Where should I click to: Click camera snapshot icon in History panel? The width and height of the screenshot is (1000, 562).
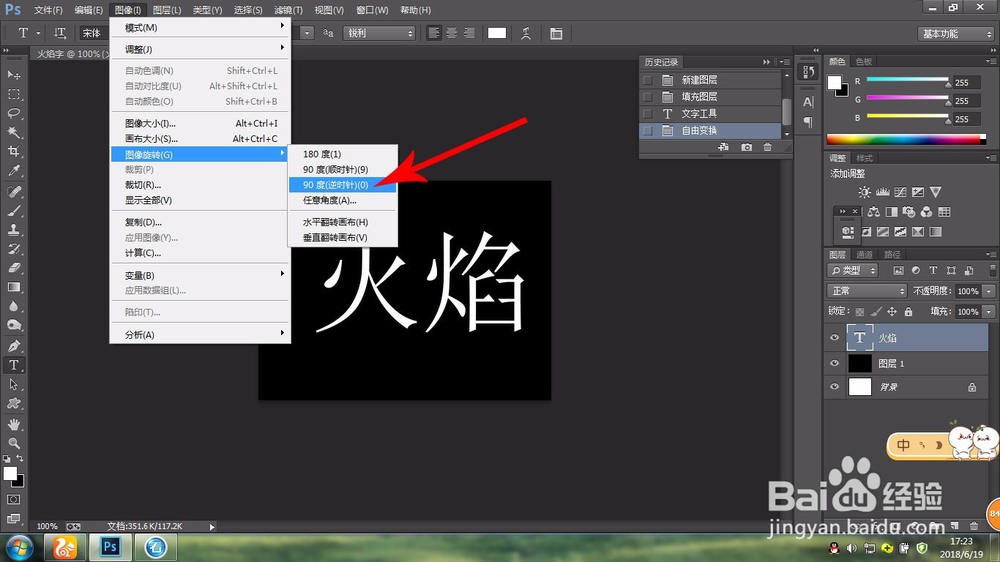click(x=746, y=147)
